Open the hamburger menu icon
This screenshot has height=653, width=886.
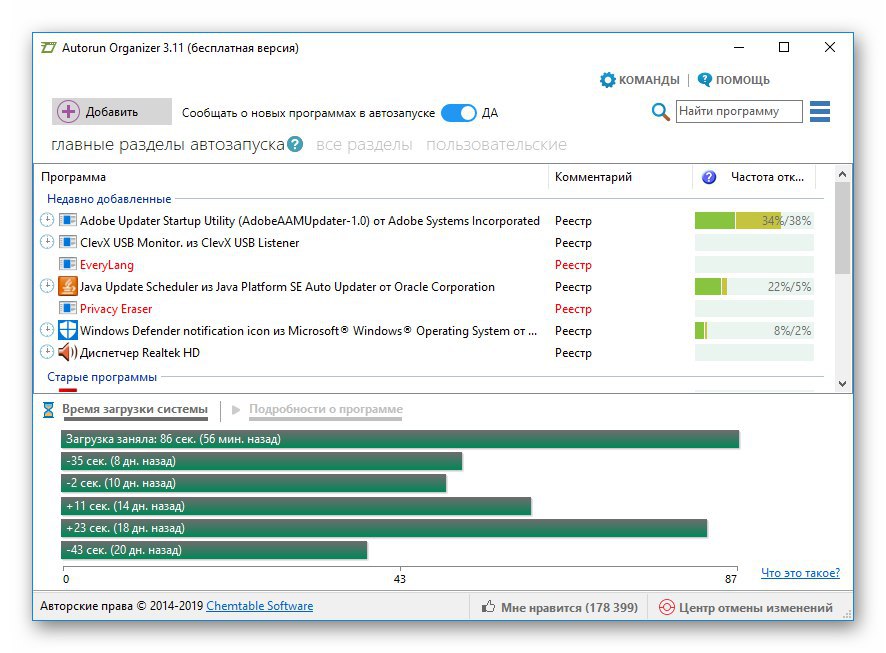pos(820,112)
